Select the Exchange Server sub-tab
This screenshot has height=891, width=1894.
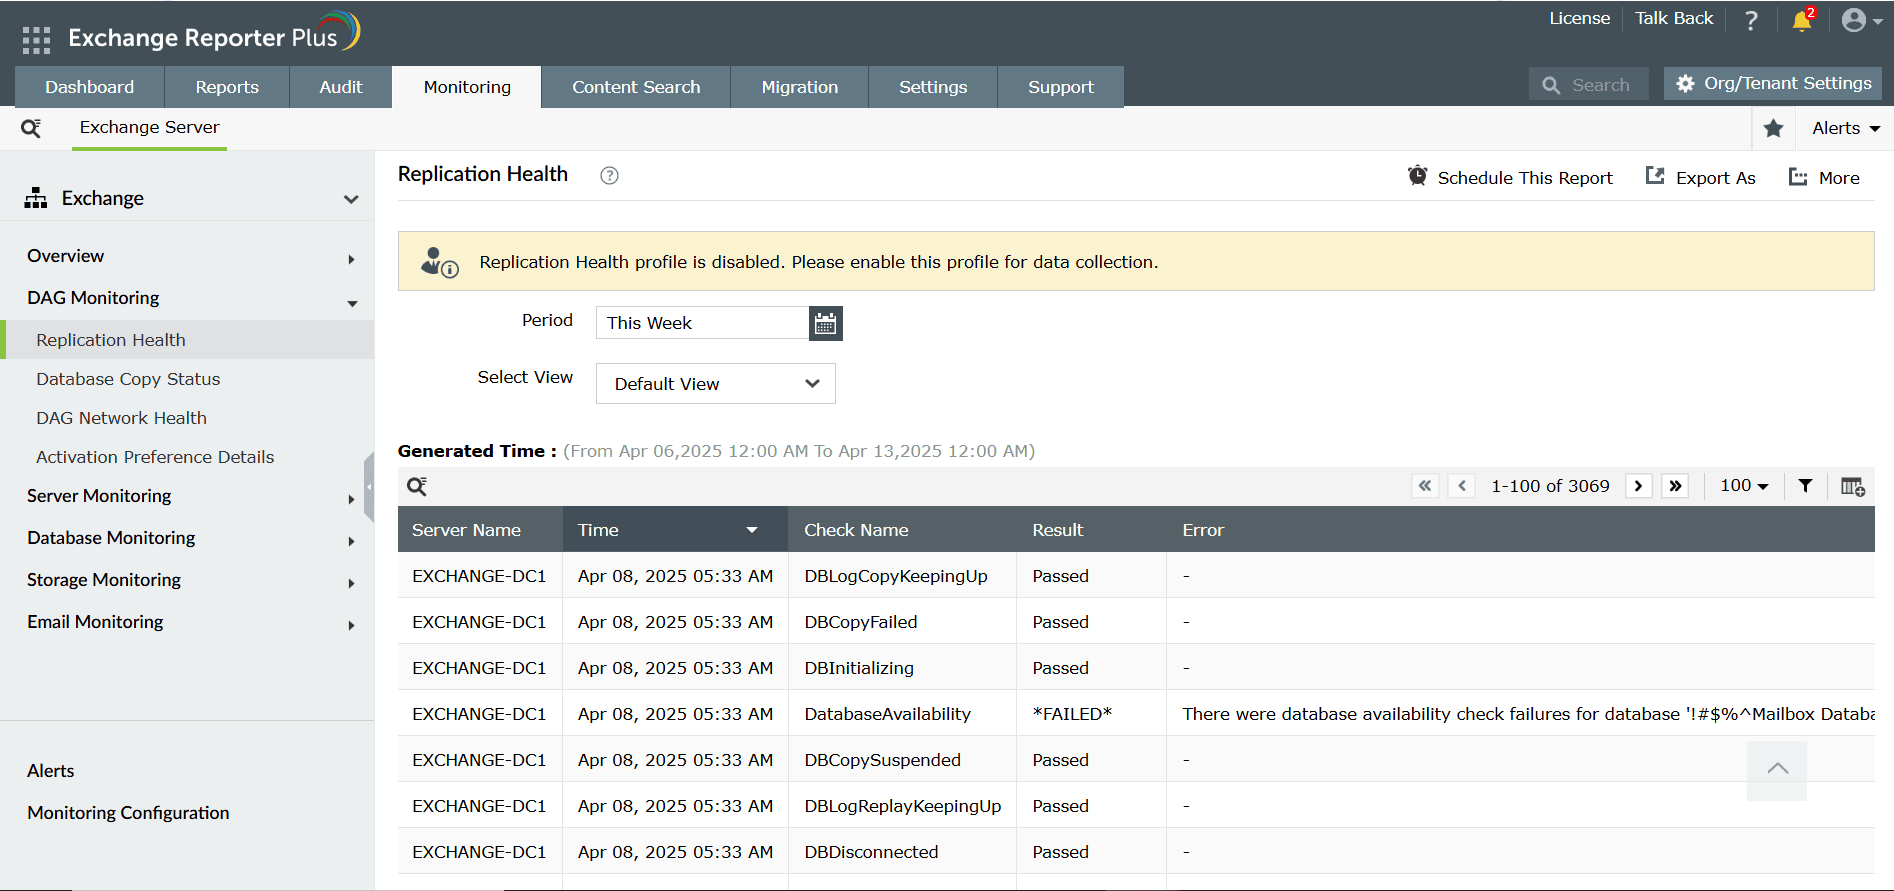click(150, 128)
